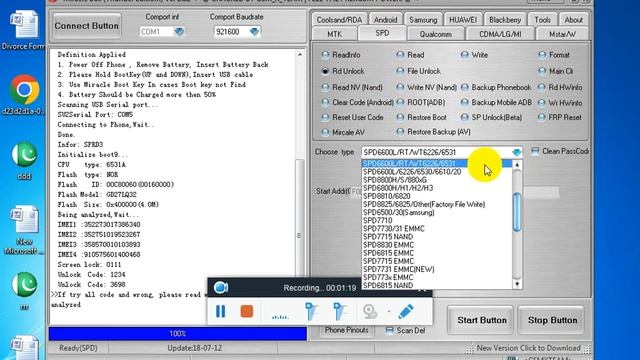The width and height of the screenshot is (640, 360).
Task: Click the second cursor-effect icon in the recorder
Action: (x=339, y=311)
